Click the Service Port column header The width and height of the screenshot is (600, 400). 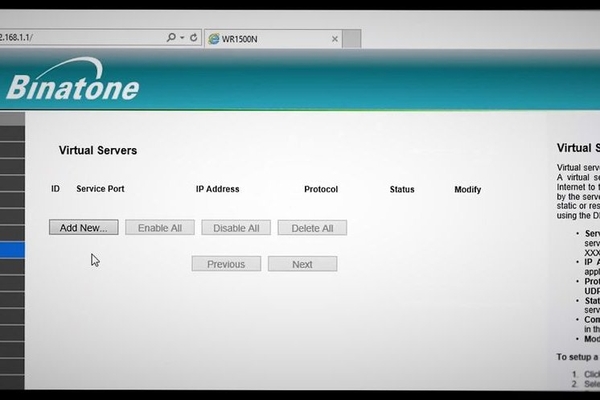pyautogui.click(x=100, y=189)
